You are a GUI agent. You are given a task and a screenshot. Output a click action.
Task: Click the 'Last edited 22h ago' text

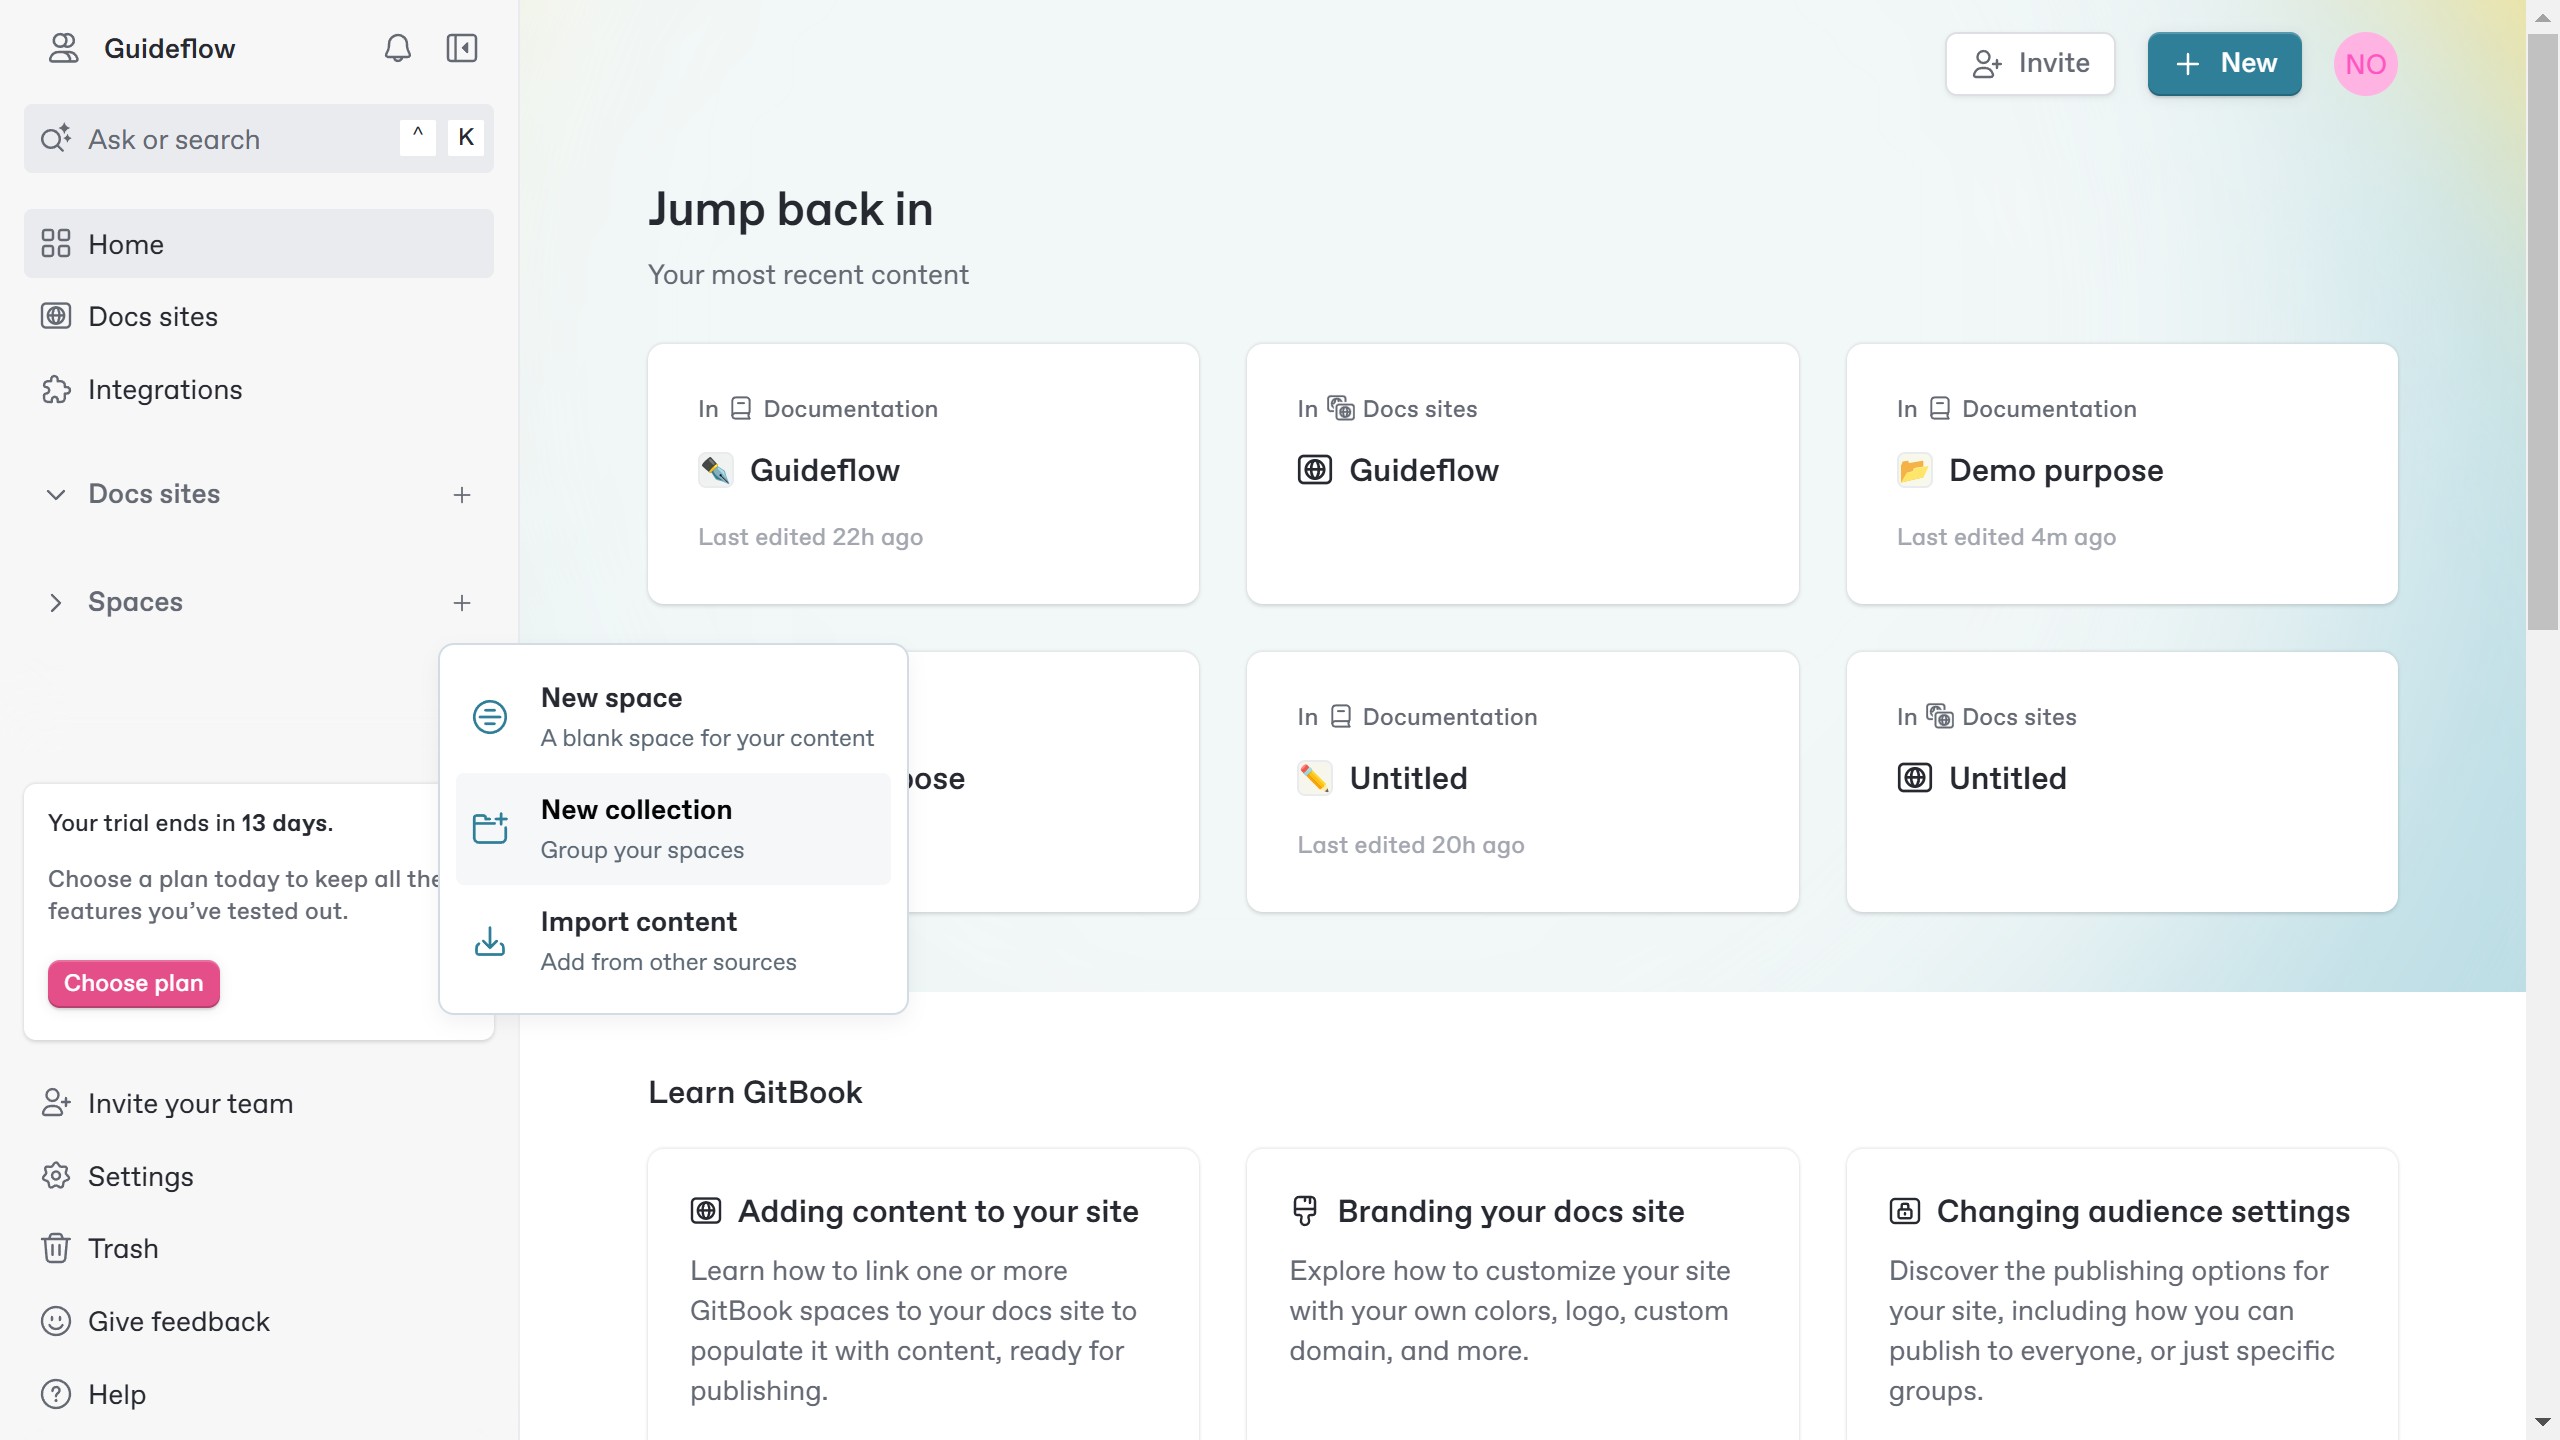[810, 537]
